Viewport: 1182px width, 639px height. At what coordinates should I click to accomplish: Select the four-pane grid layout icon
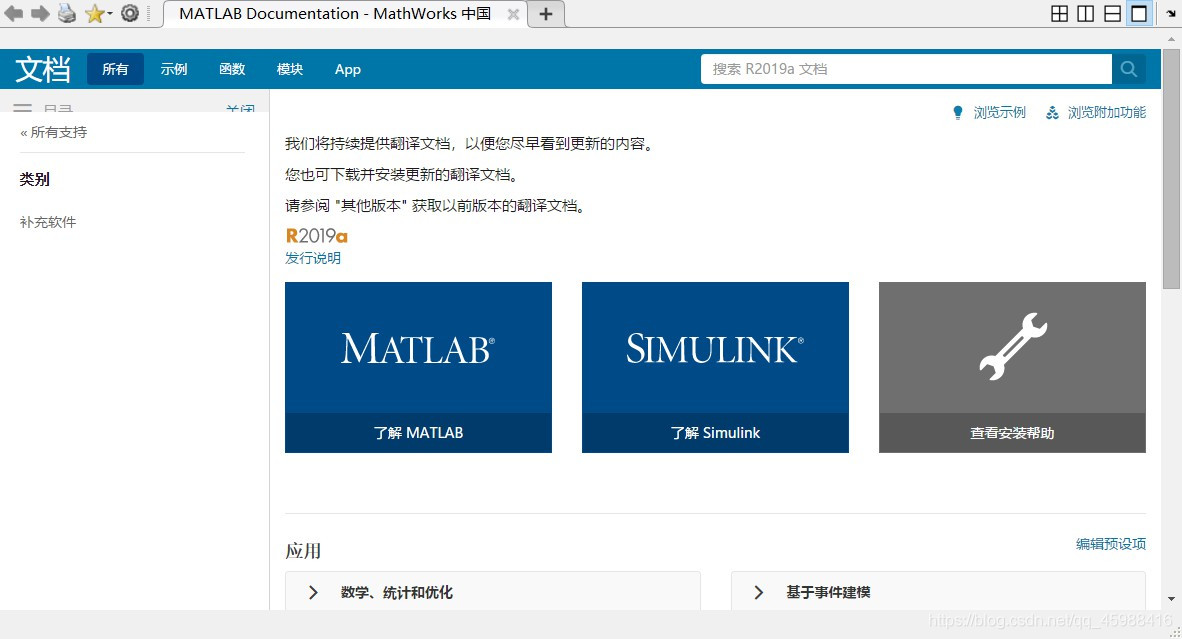(x=1059, y=14)
